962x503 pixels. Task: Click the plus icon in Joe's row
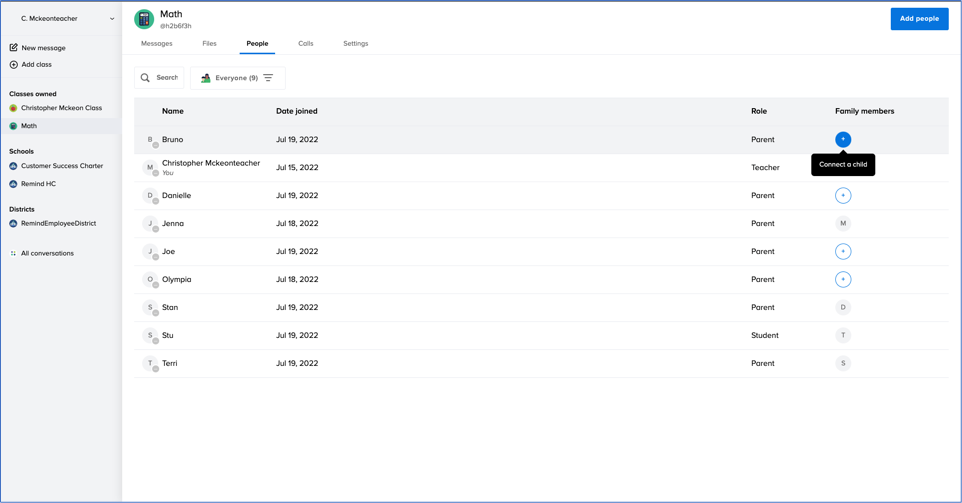[x=843, y=252]
